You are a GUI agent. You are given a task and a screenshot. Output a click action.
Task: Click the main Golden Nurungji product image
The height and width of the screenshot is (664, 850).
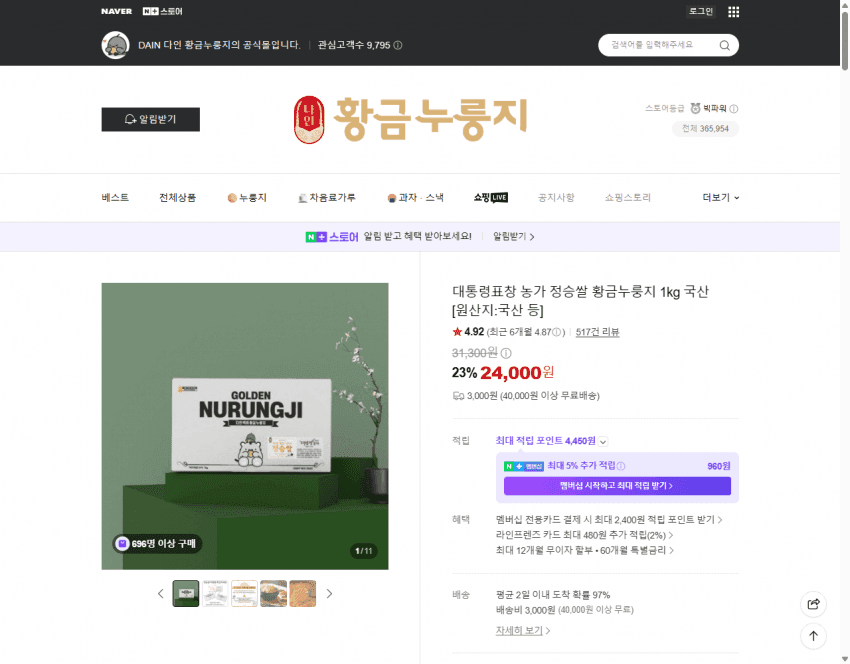pos(245,426)
